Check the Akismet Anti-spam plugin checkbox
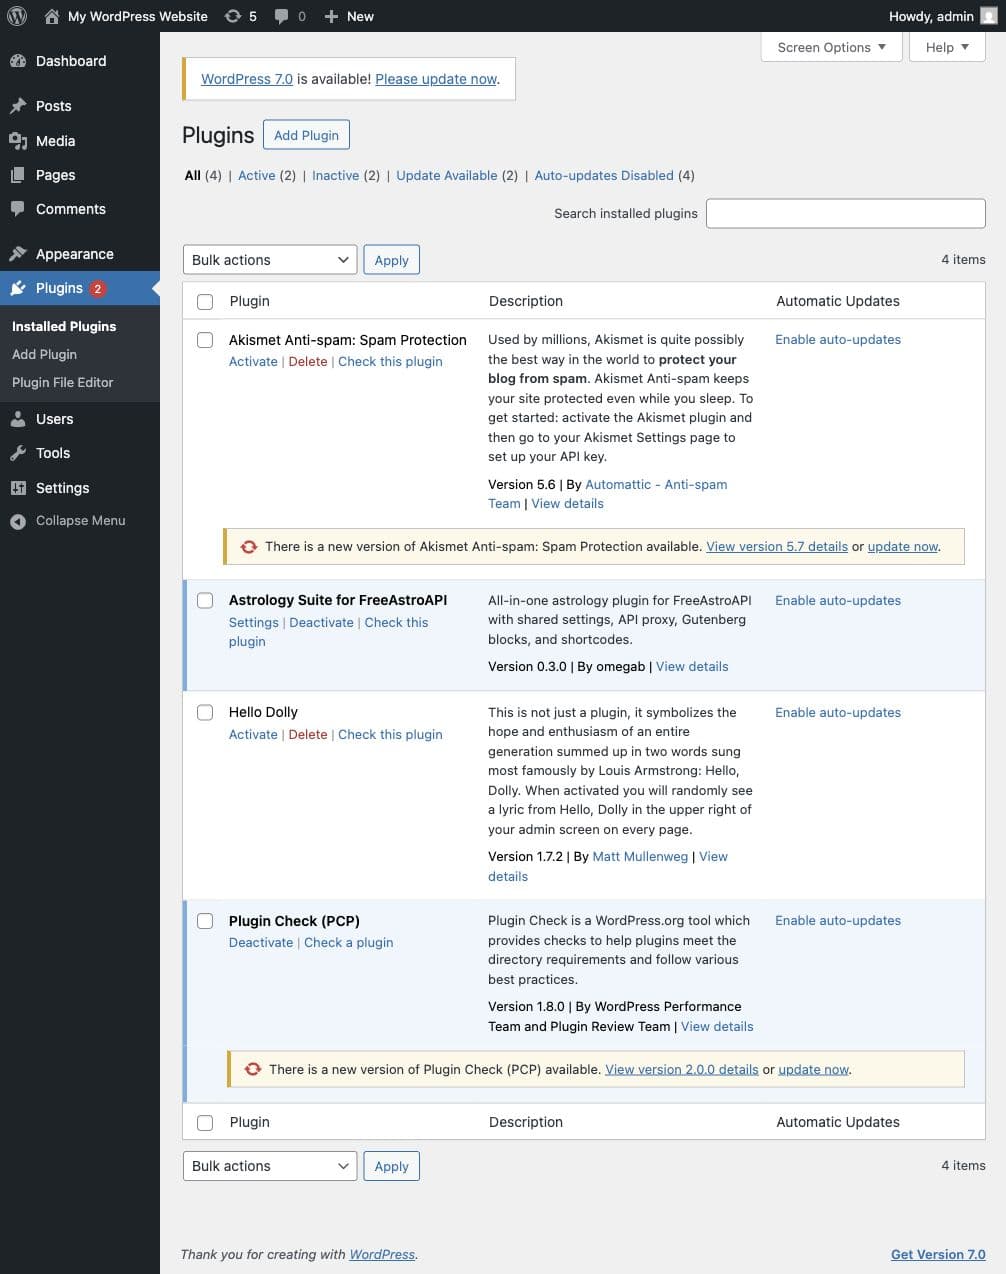This screenshot has height=1274, width=1006. (x=205, y=340)
